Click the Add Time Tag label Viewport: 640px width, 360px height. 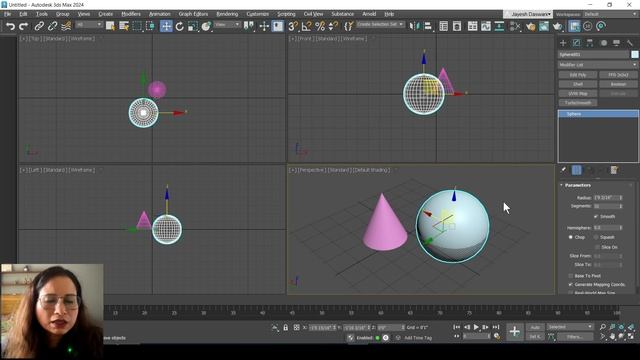(418, 338)
